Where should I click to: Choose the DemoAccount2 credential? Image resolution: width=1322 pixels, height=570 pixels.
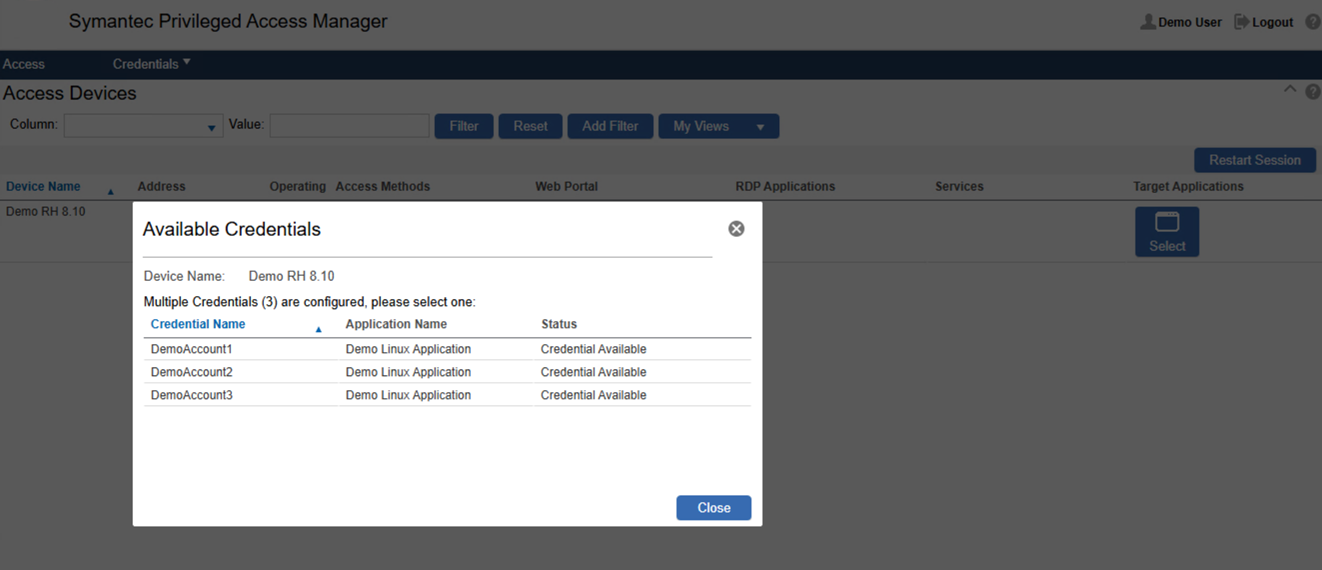(192, 372)
